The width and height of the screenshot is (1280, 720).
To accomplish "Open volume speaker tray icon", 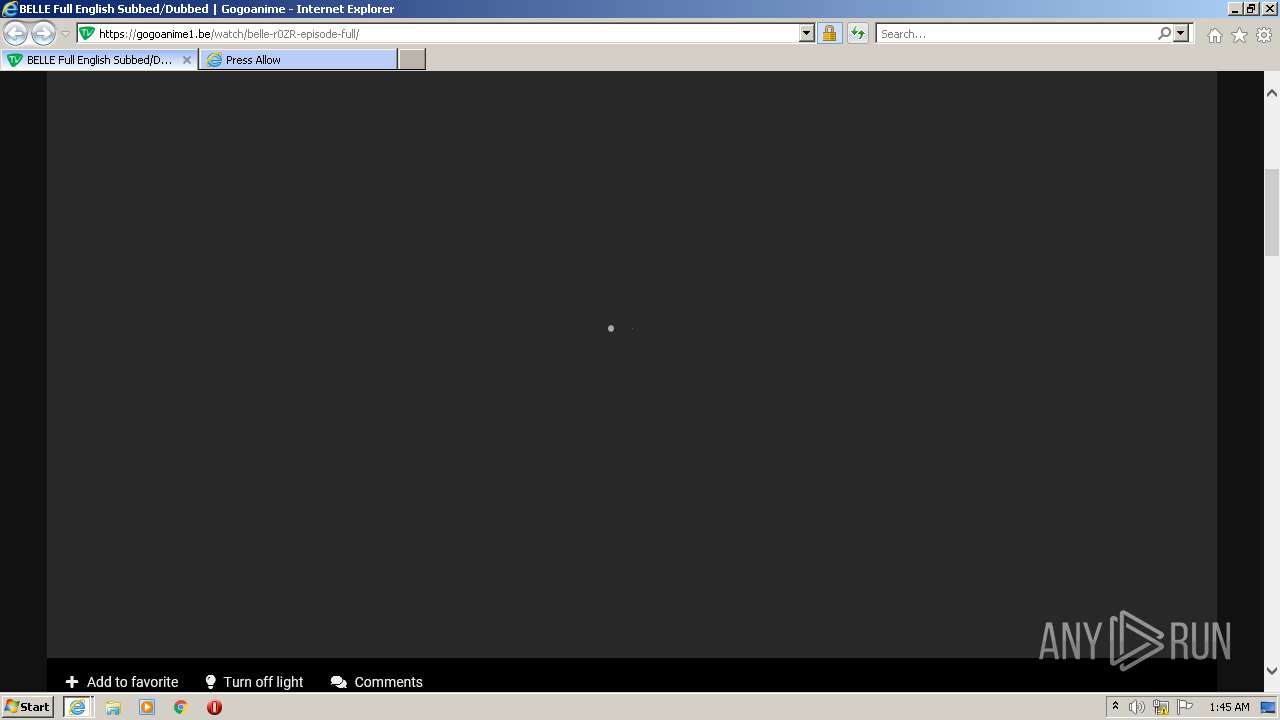I will [x=1137, y=707].
